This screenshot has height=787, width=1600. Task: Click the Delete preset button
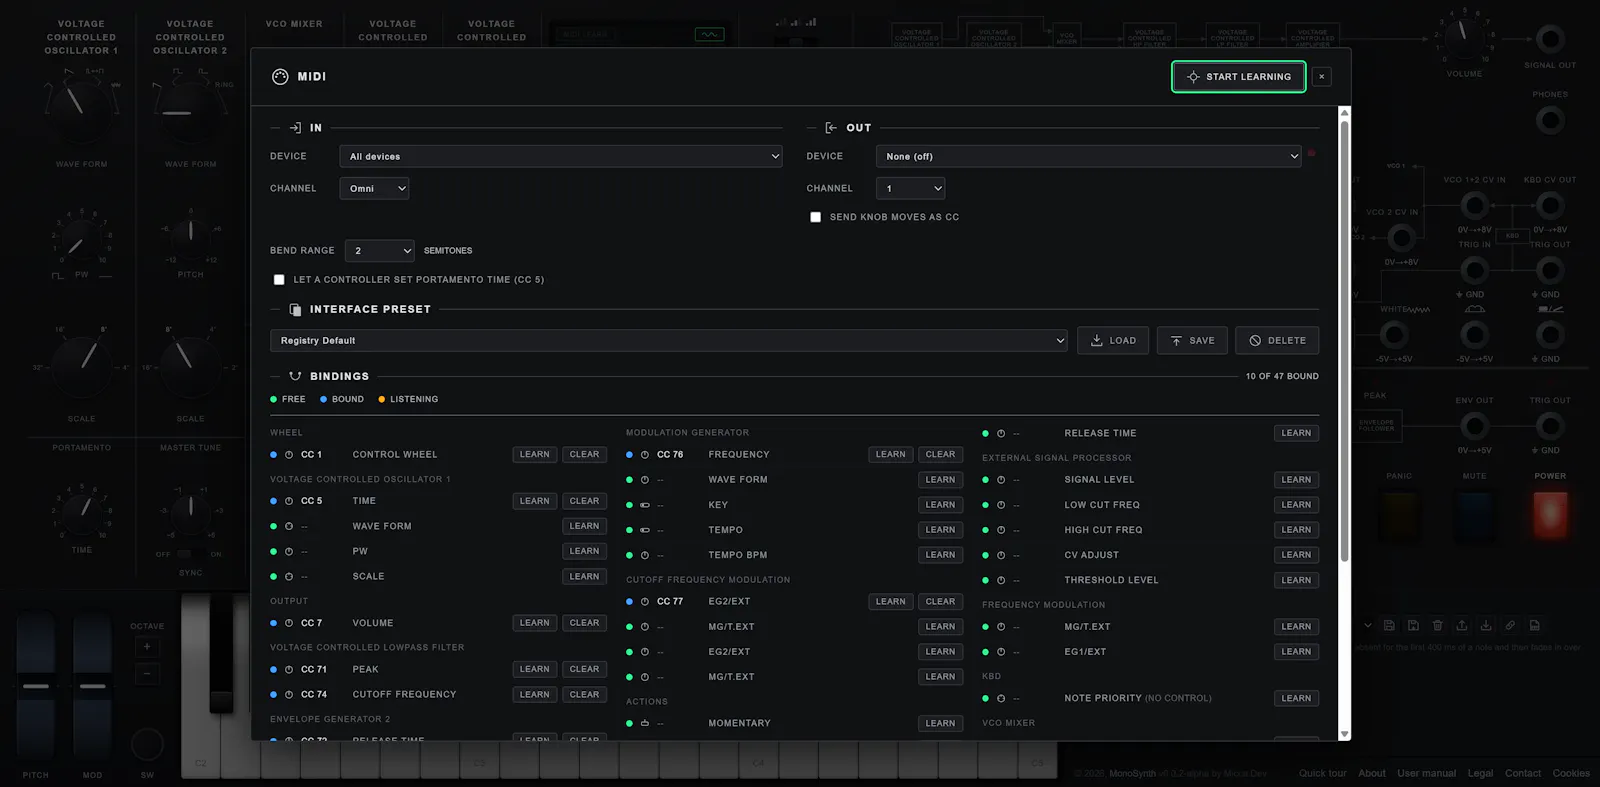click(1277, 341)
